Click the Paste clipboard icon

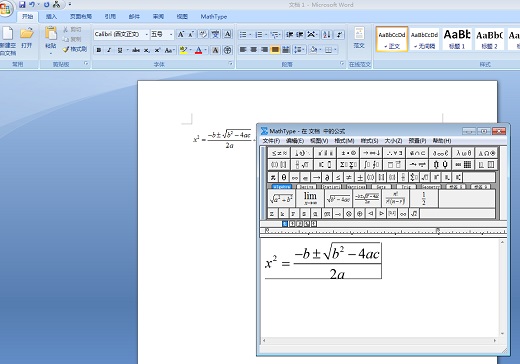point(51,33)
